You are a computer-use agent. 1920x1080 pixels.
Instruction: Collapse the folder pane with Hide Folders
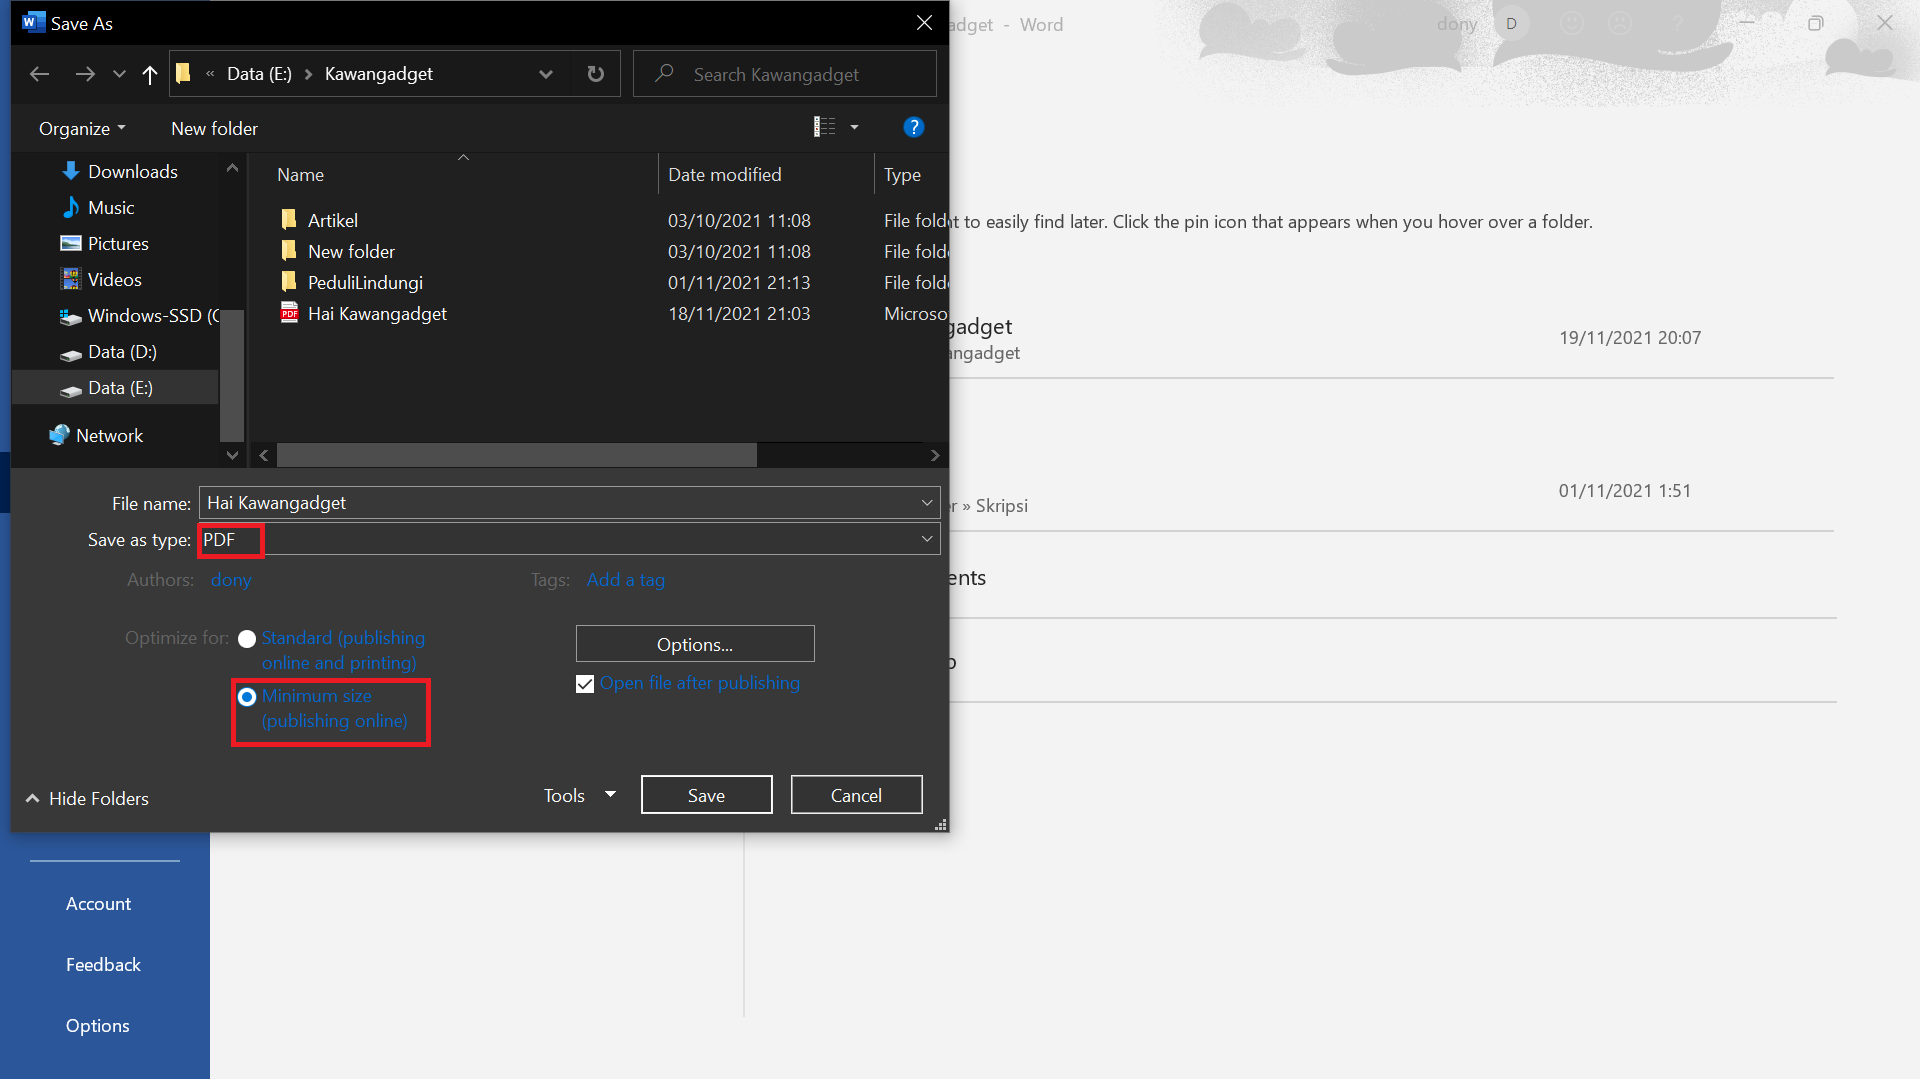tap(88, 798)
